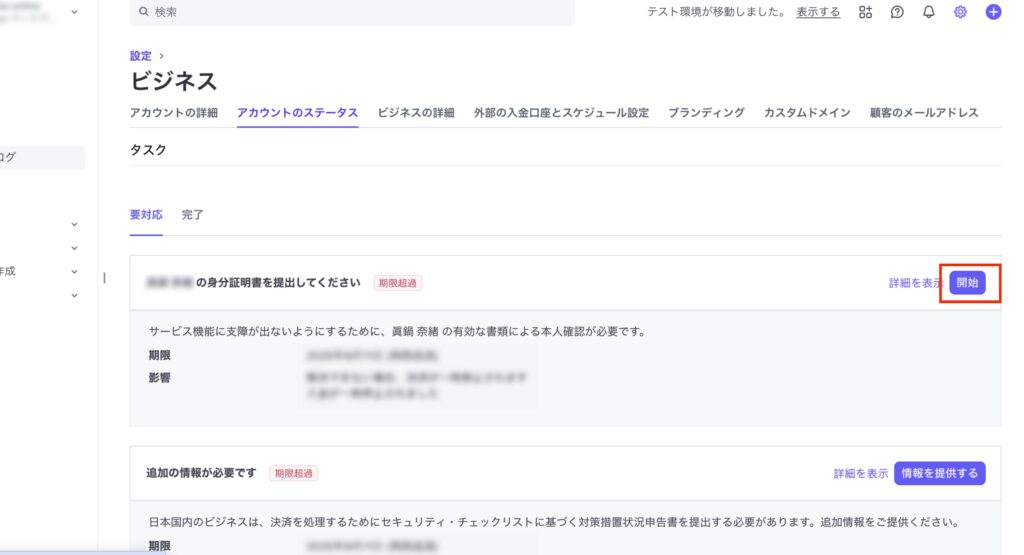Expand account switcher chevron atop the sidebar
The width and height of the screenshot is (1024, 555).
(x=74, y=12)
